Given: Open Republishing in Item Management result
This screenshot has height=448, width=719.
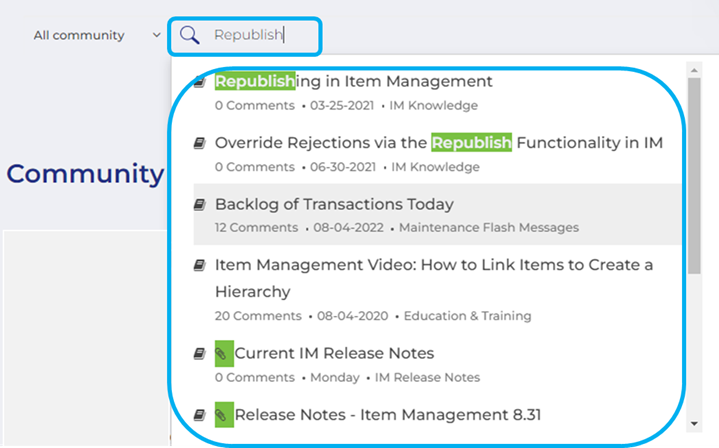Looking at the screenshot, I should click(354, 82).
